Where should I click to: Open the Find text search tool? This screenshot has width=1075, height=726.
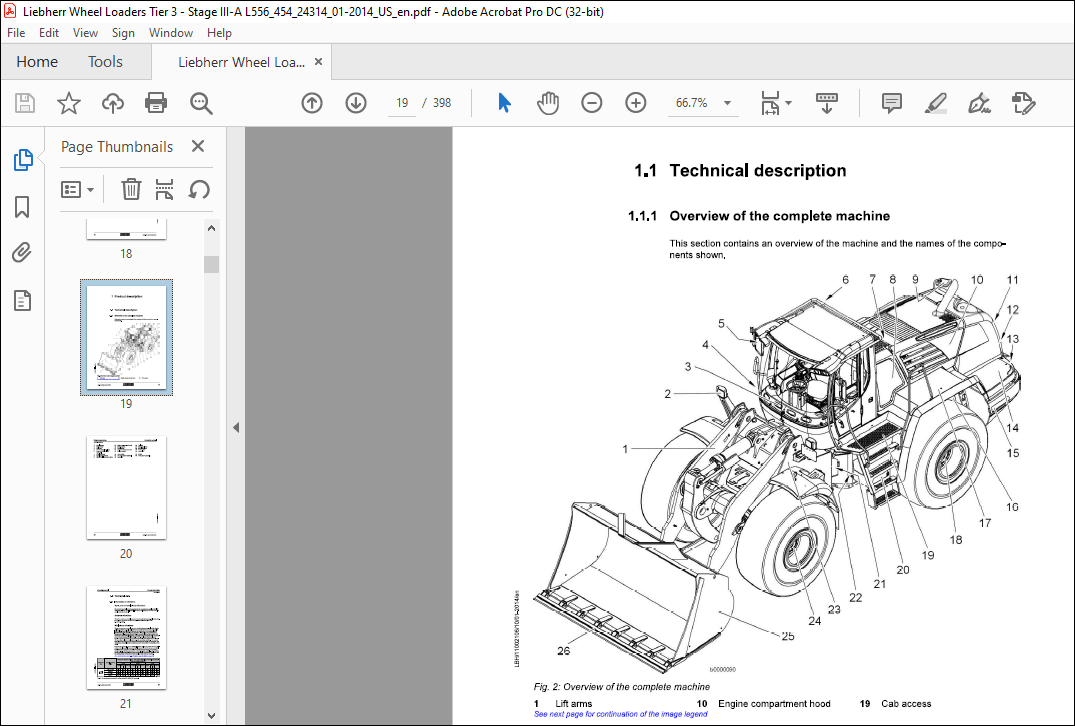point(201,104)
